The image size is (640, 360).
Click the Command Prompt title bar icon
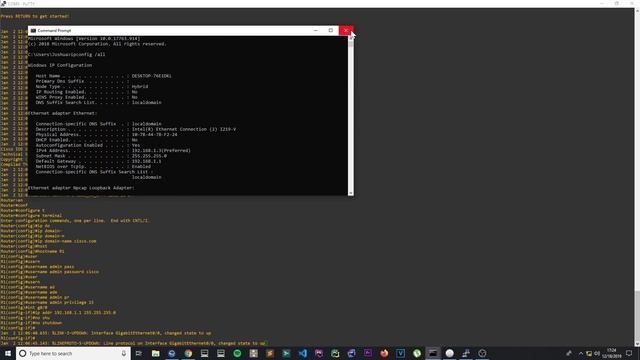pyautogui.click(x=33, y=31)
